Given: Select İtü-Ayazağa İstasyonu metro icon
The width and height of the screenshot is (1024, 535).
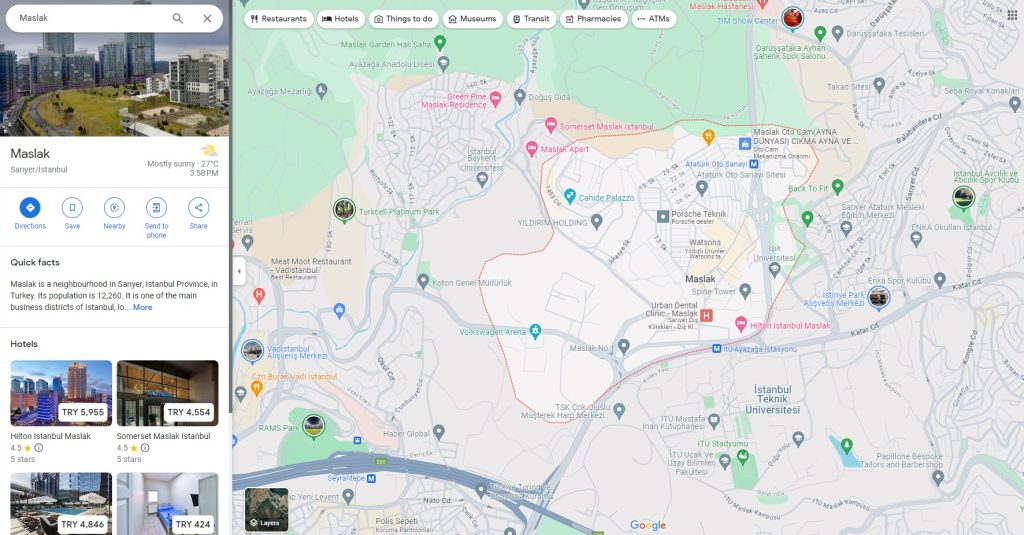Looking at the screenshot, I should [716, 349].
